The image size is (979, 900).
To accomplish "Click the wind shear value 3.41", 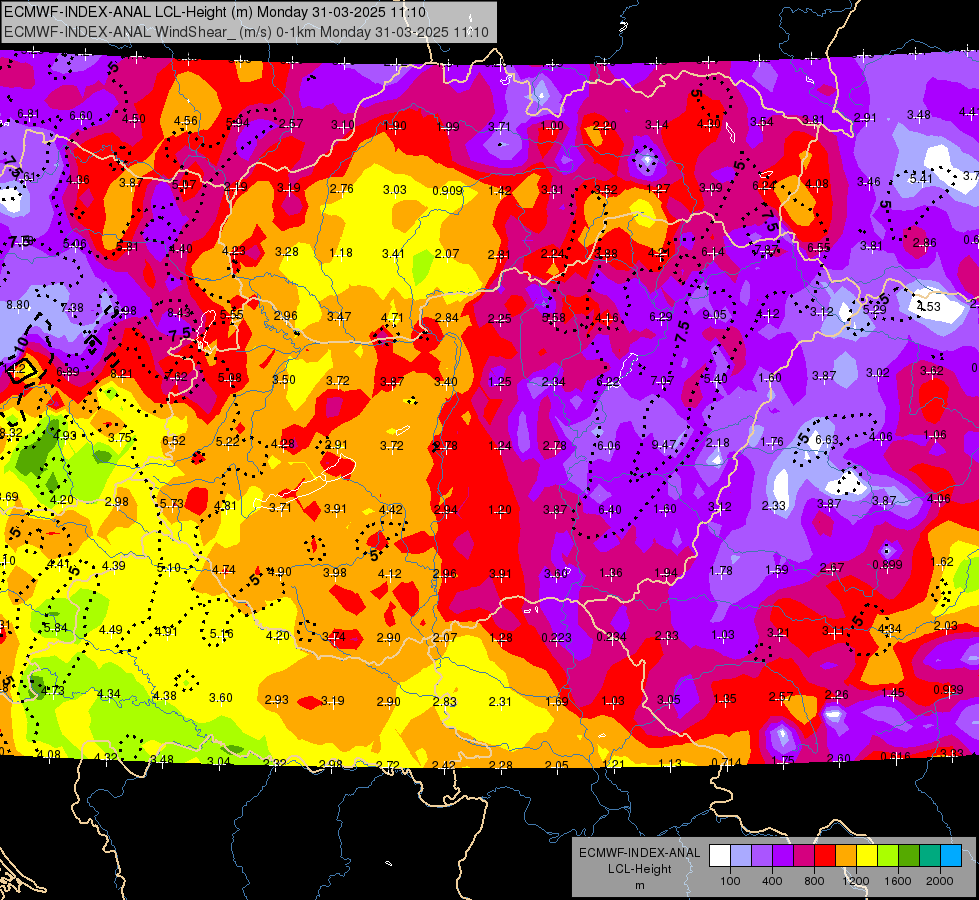I will [x=394, y=253].
